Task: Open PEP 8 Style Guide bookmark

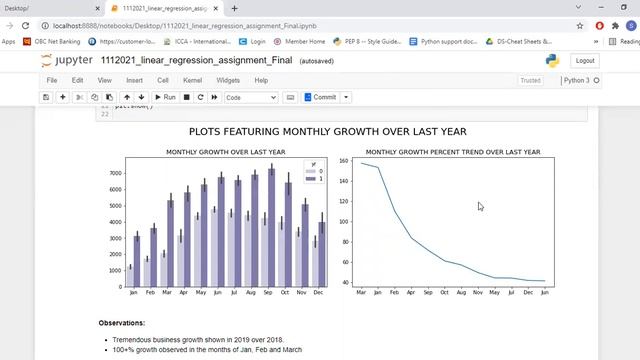Action: tap(367, 41)
